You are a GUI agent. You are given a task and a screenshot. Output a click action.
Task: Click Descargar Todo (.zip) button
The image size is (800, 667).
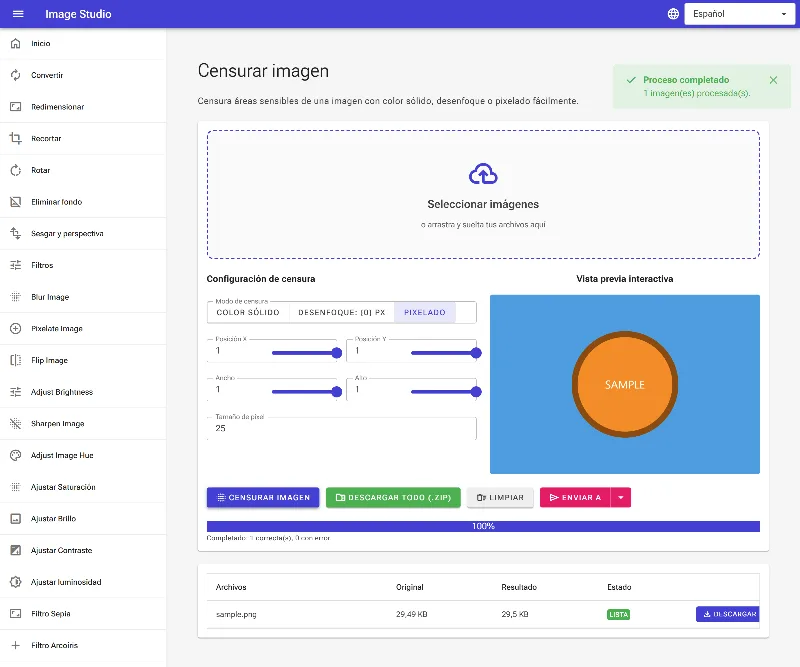[x=393, y=498]
